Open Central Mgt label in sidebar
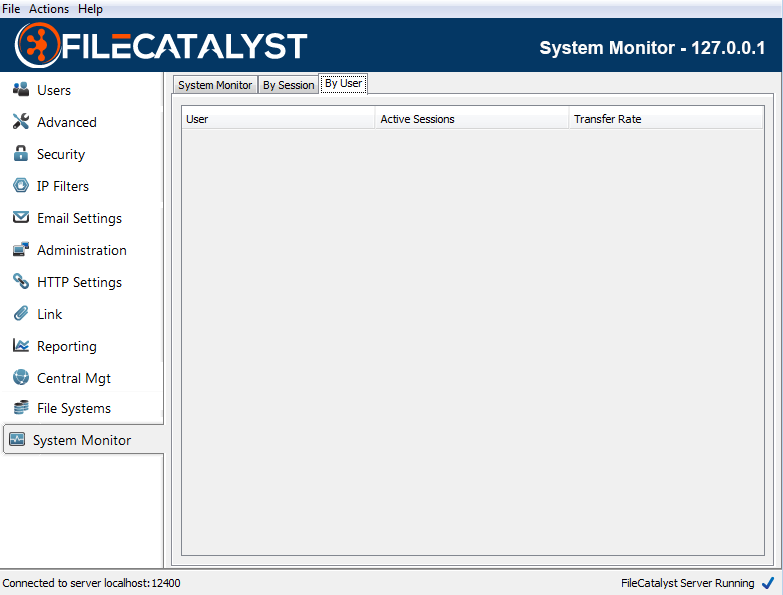This screenshot has height=595, width=783. pos(74,378)
